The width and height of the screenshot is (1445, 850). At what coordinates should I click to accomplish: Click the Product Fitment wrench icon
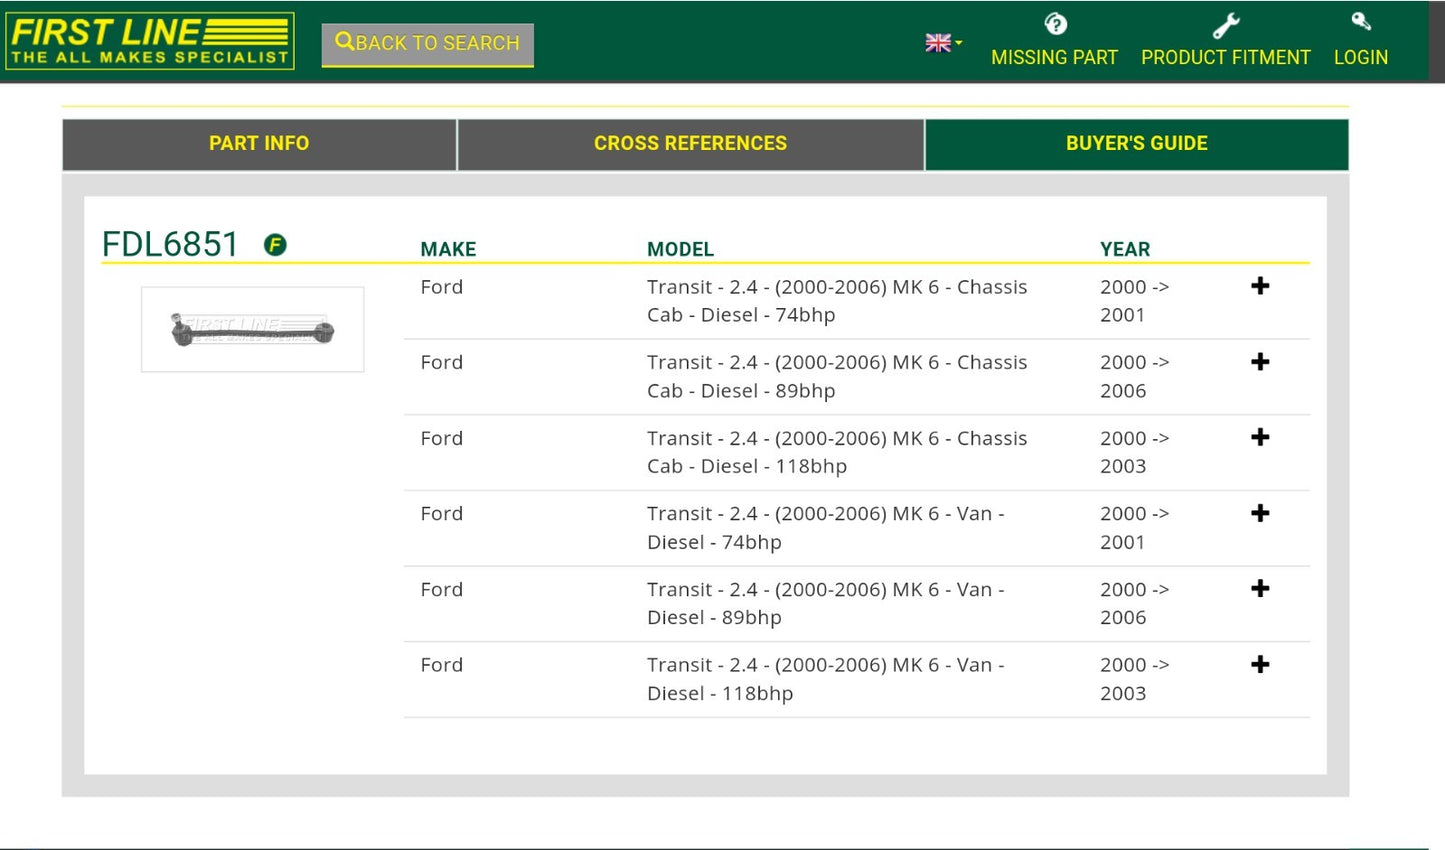click(1225, 25)
